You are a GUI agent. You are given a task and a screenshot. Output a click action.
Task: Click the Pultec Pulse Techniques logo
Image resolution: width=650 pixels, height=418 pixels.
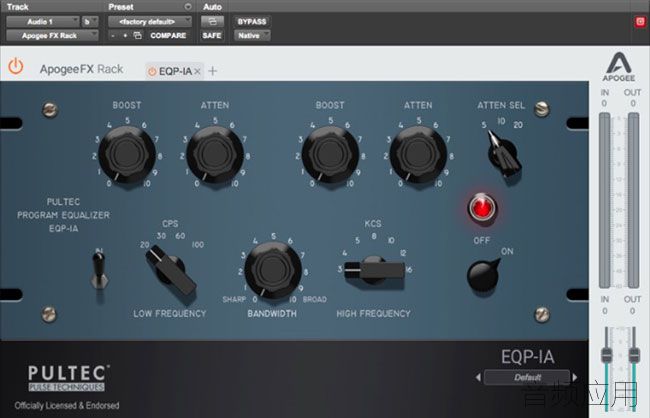point(67,378)
